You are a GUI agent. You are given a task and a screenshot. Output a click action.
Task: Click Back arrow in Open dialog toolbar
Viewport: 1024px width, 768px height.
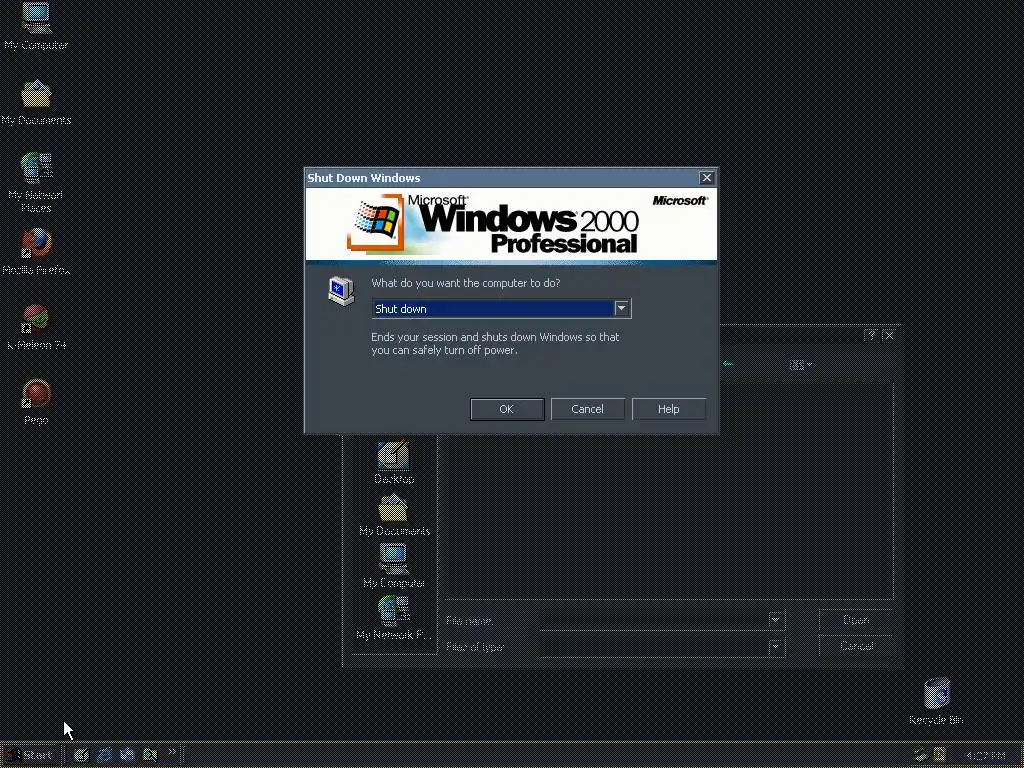click(x=728, y=364)
